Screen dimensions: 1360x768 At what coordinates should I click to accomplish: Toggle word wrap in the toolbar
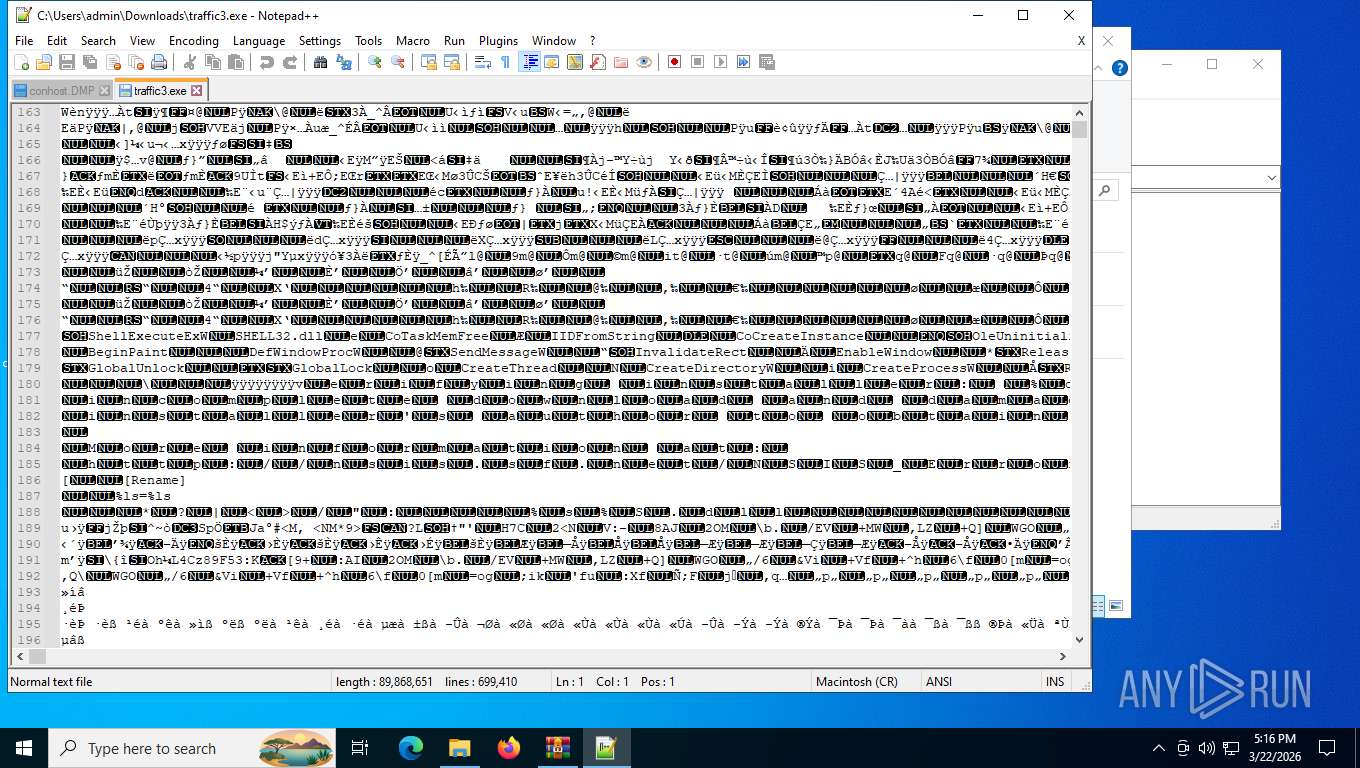(x=483, y=62)
